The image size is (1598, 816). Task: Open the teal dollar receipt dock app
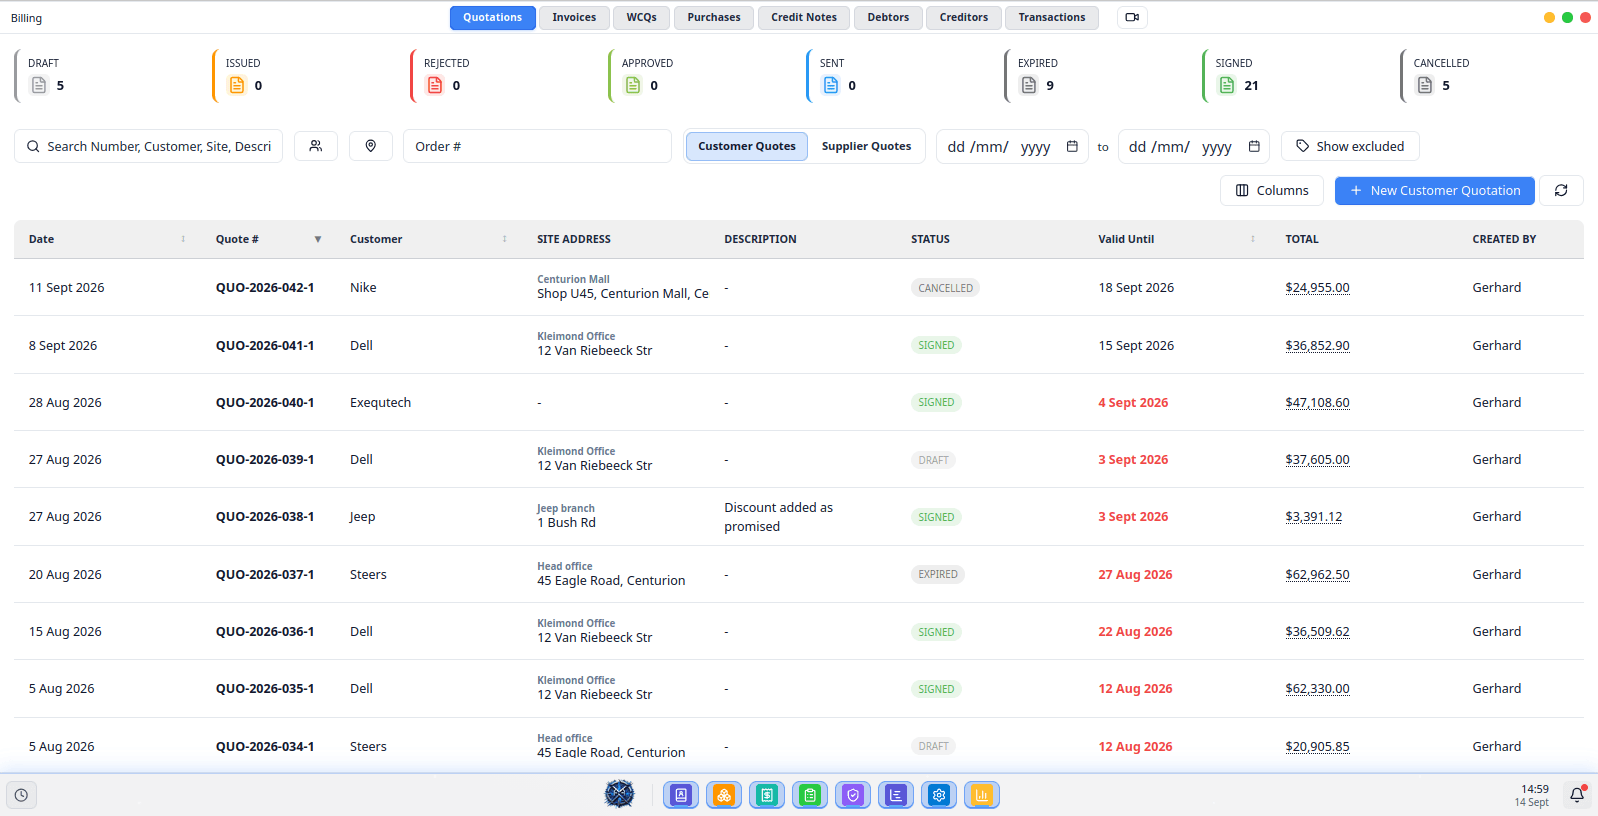[x=767, y=795]
